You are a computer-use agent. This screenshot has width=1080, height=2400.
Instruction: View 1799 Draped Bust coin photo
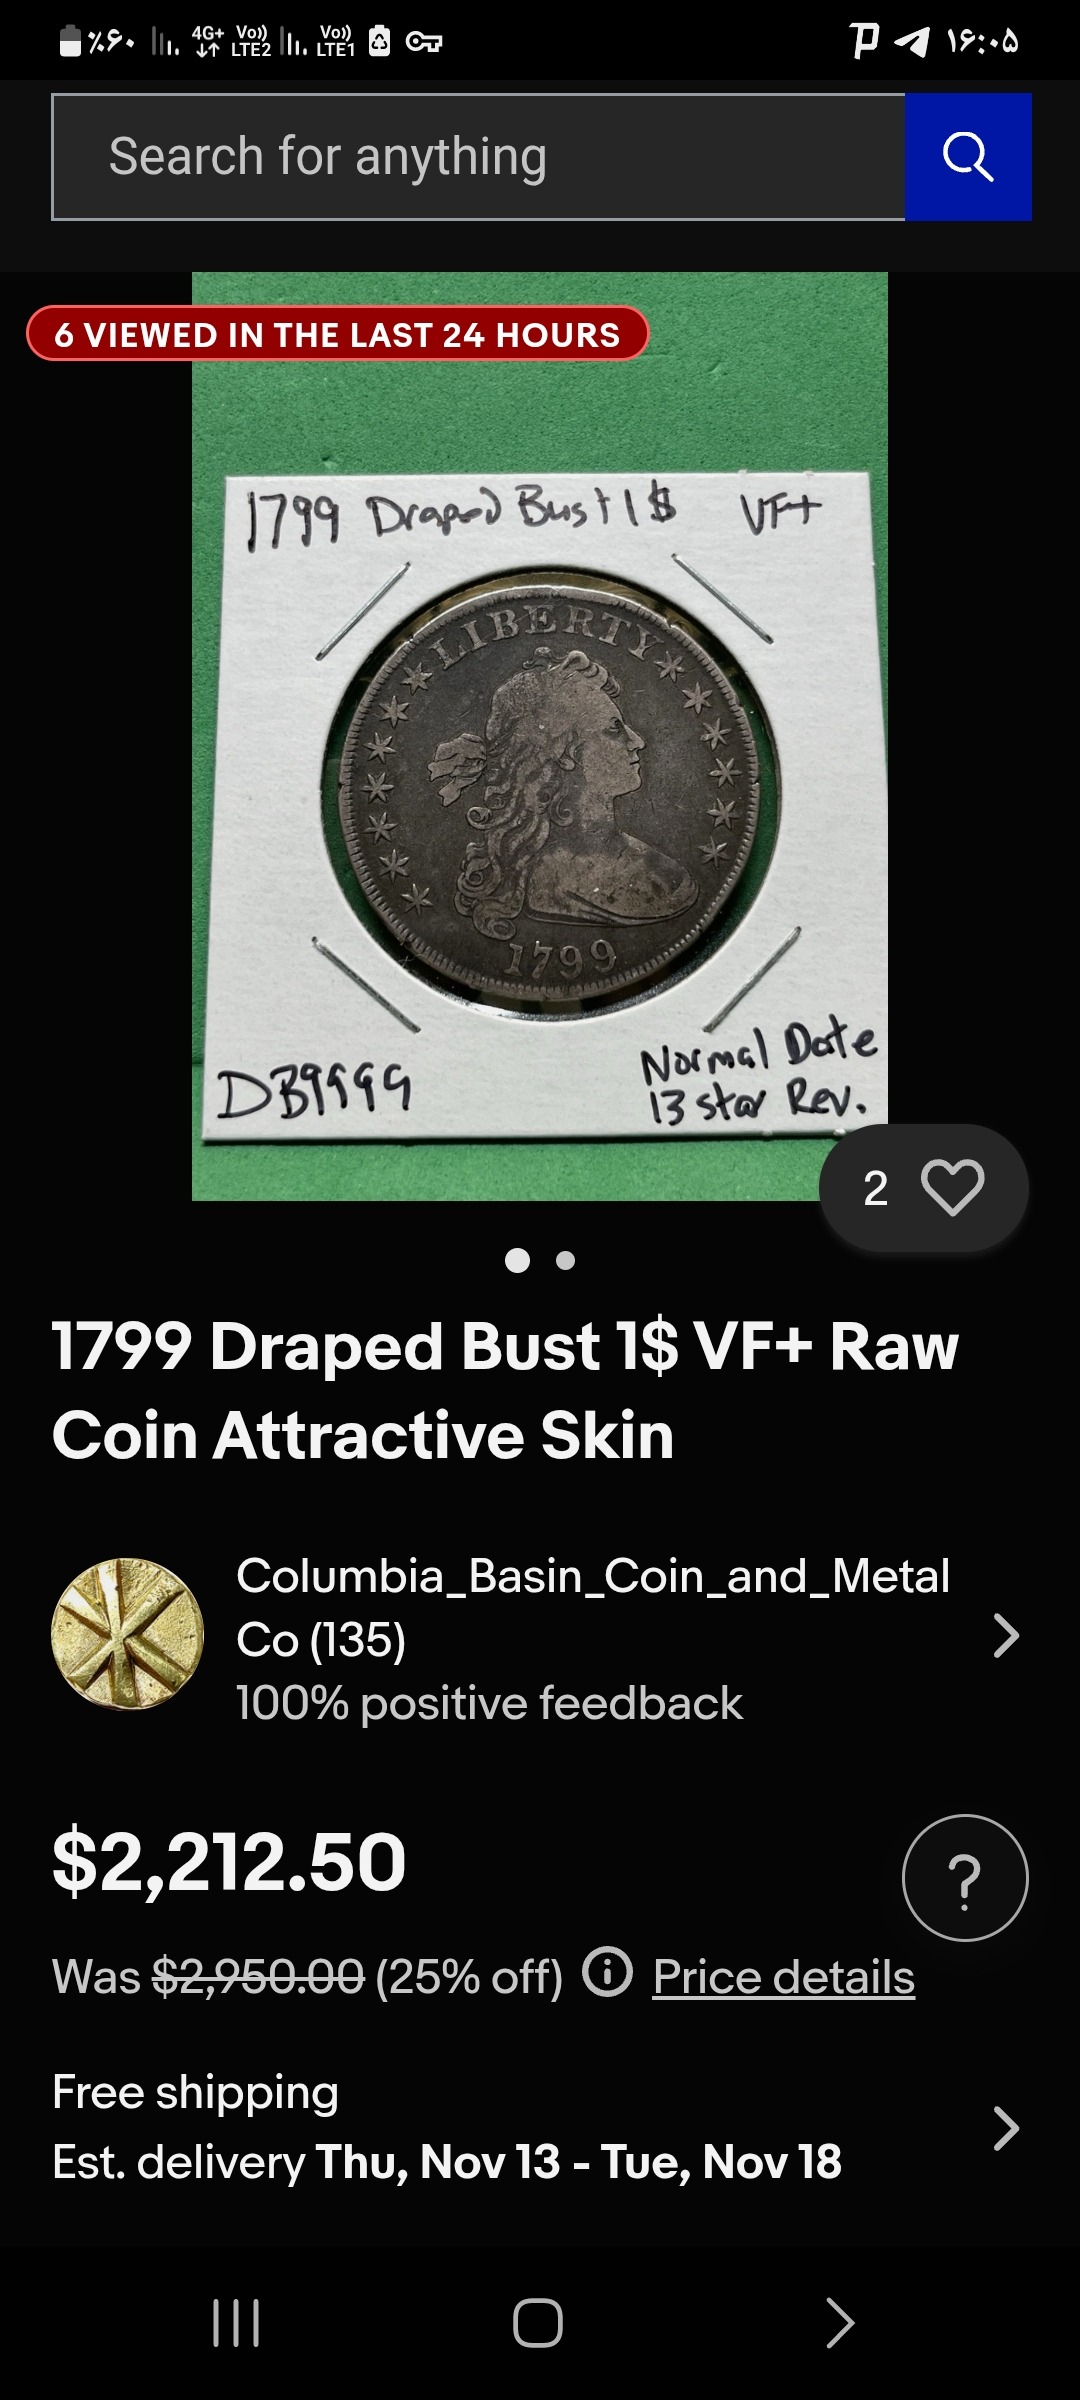540,736
